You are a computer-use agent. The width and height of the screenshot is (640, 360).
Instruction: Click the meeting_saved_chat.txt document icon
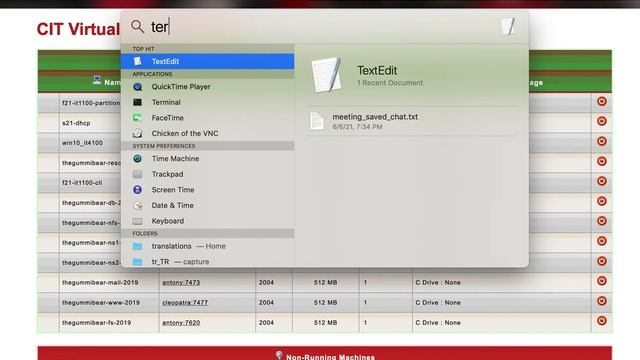click(317, 121)
